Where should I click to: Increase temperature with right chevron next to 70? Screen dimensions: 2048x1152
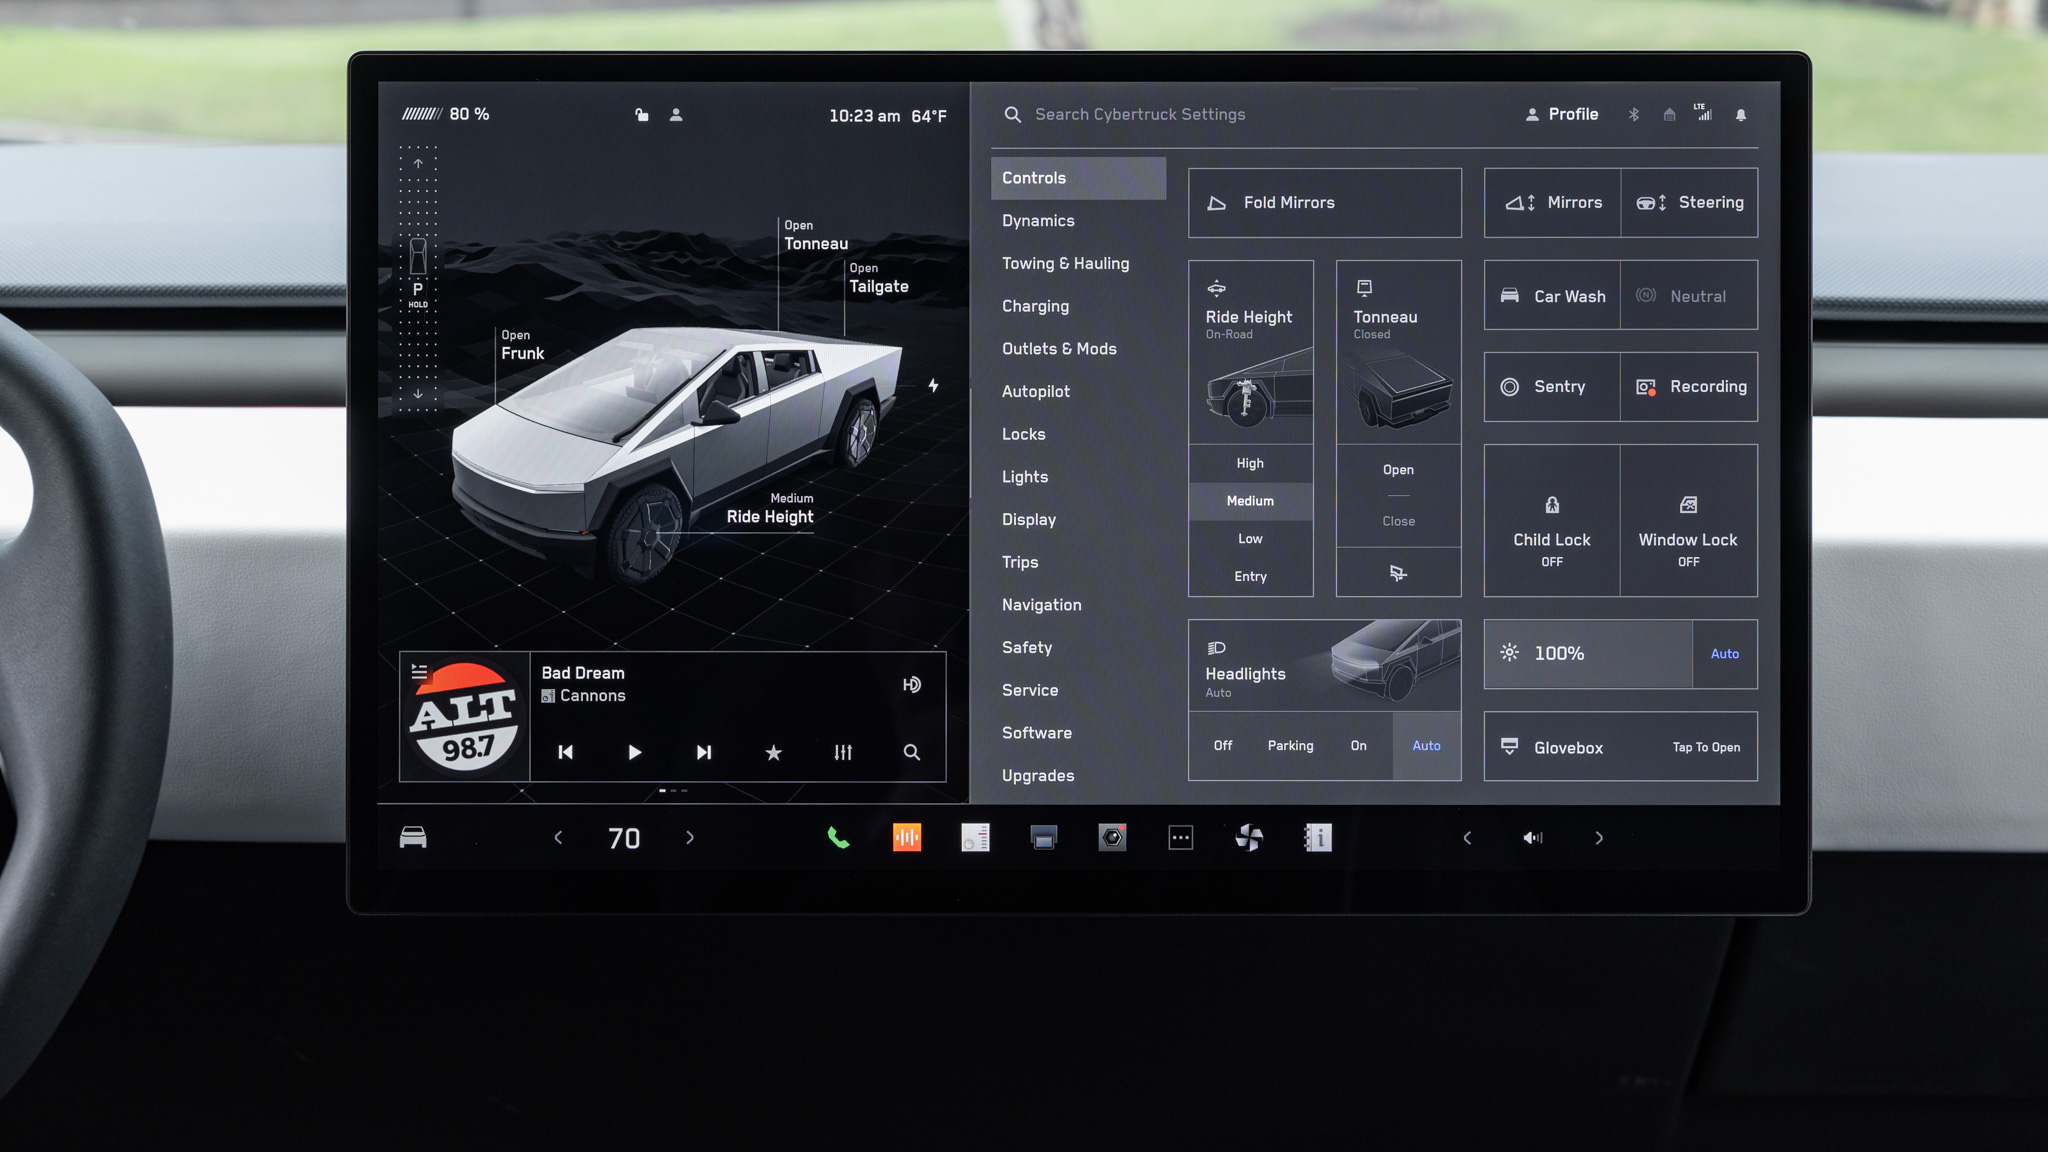click(x=690, y=838)
